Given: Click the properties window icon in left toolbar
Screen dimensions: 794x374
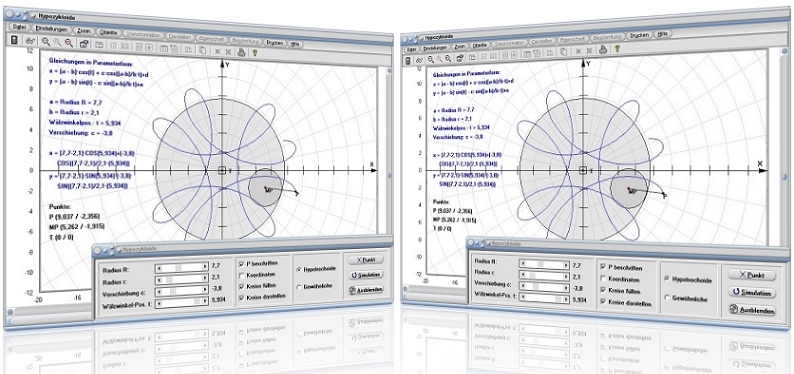Looking at the screenshot, I should 84,45.
